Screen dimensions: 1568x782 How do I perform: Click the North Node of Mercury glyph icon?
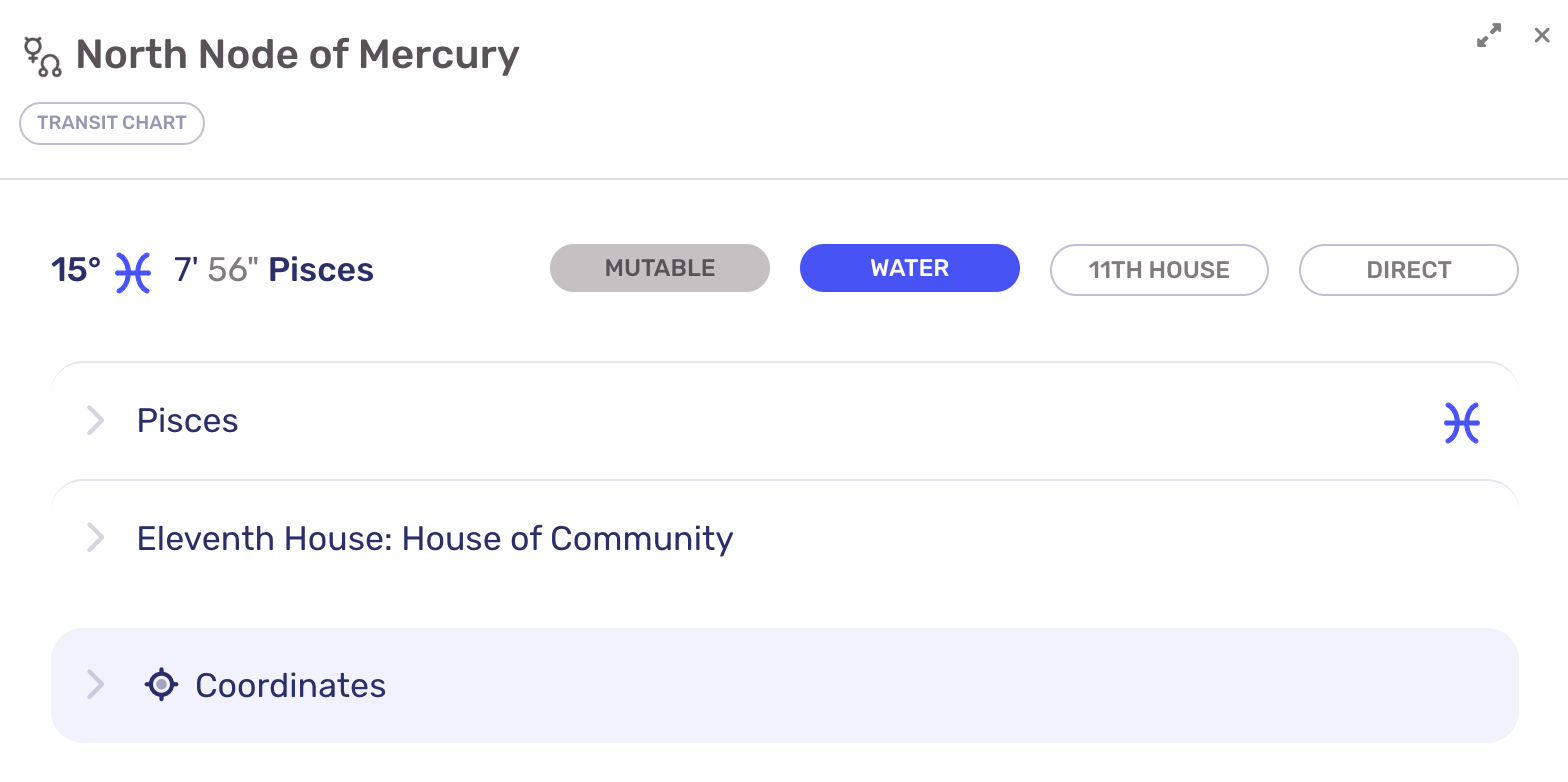[x=42, y=56]
